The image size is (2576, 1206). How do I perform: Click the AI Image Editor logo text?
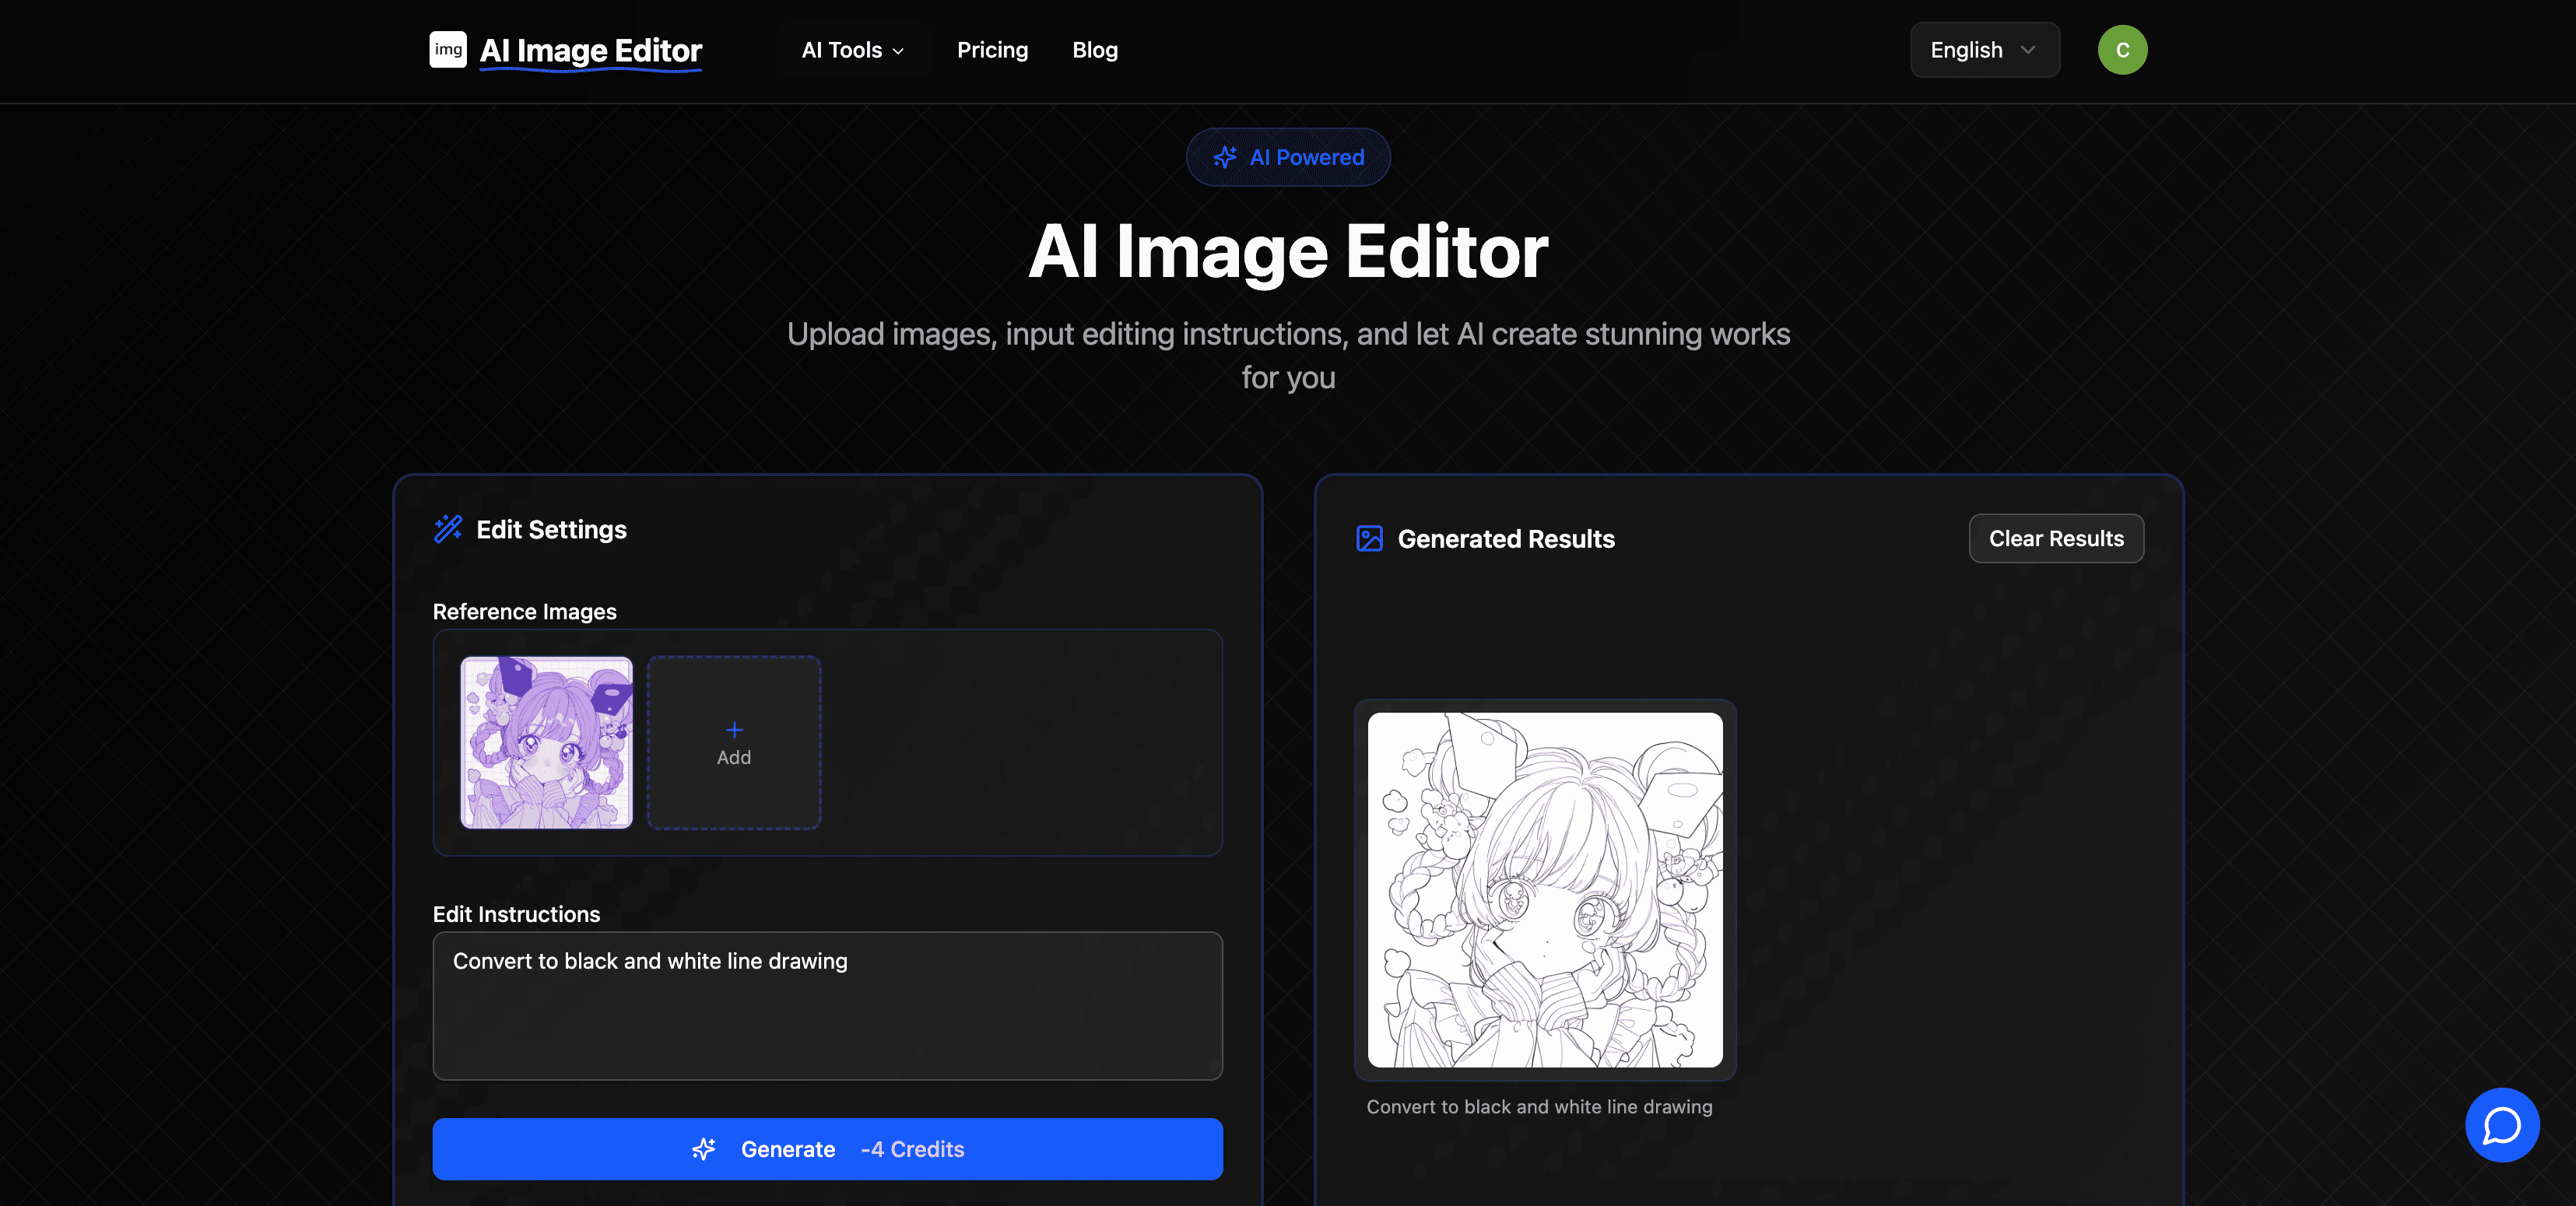coord(590,50)
